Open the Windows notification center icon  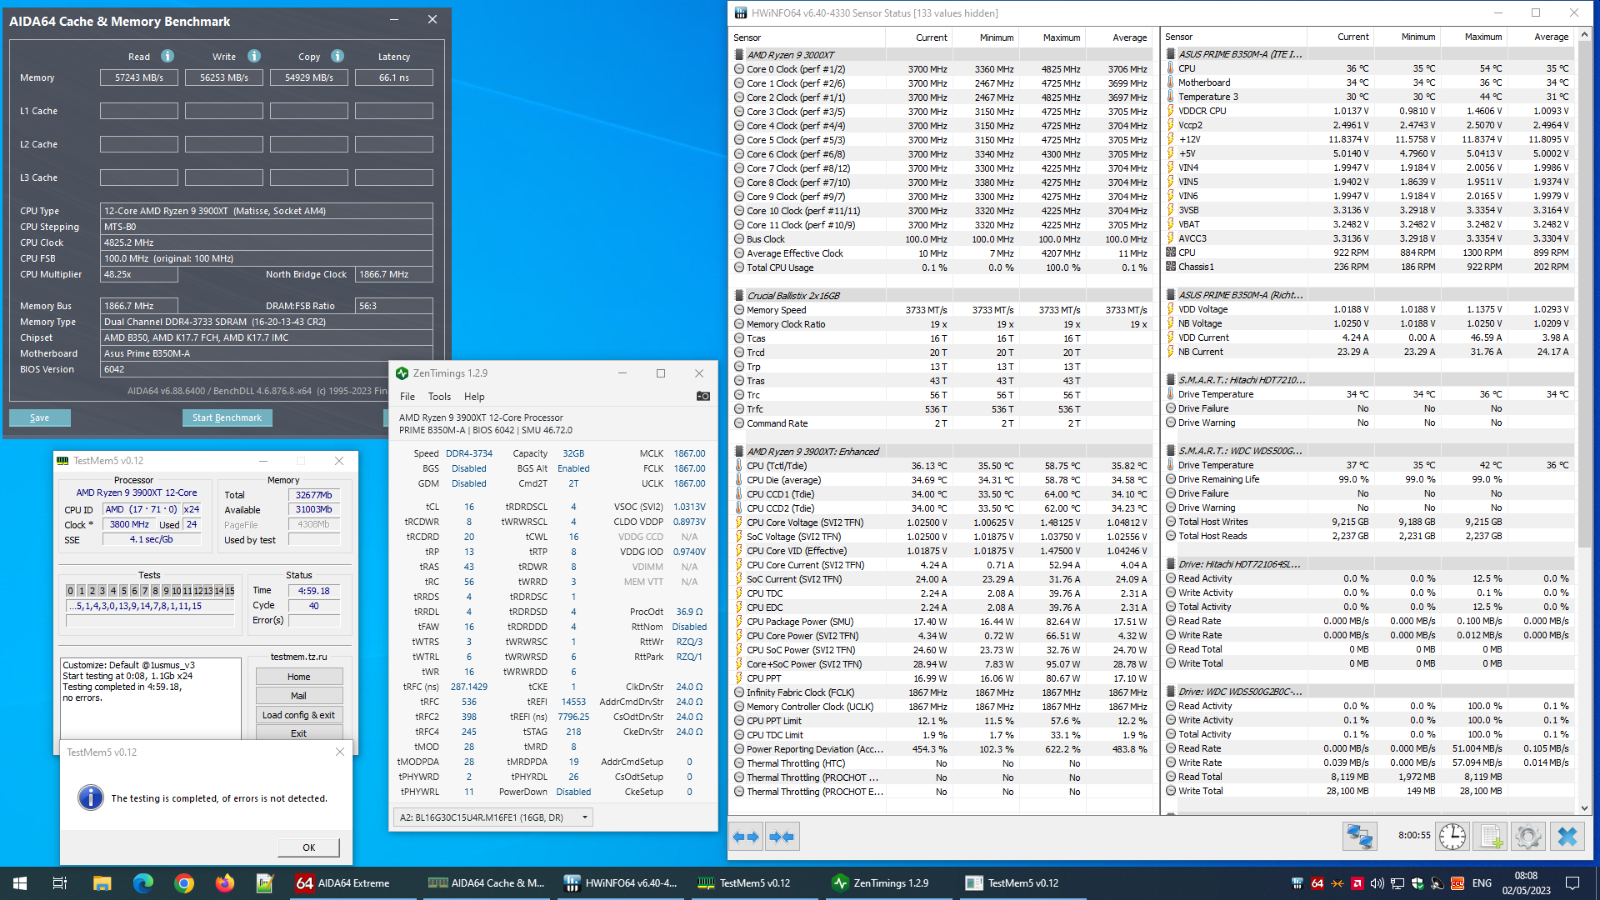(1572, 883)
